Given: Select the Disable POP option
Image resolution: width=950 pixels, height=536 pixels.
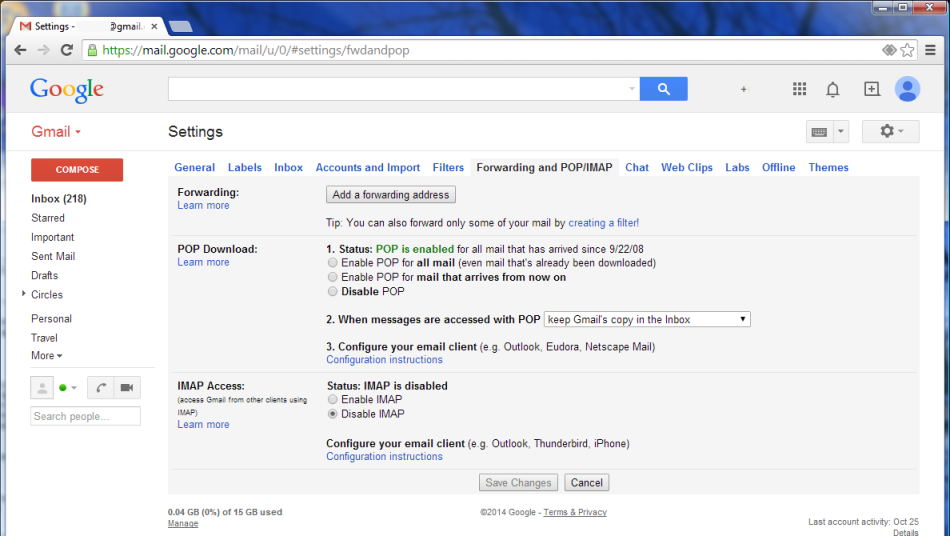Looking at the screenshot, I should pyautogui.click(x=333, y=291).
